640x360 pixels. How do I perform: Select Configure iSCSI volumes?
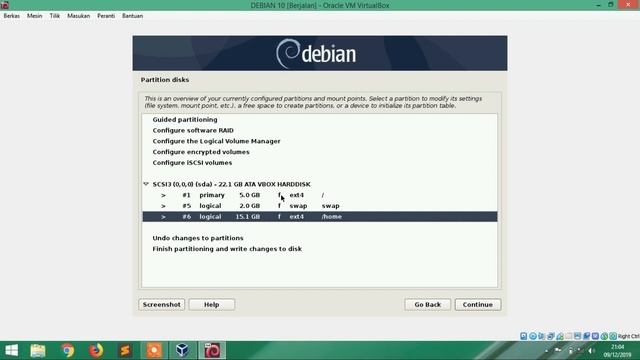tap(192, 162)
